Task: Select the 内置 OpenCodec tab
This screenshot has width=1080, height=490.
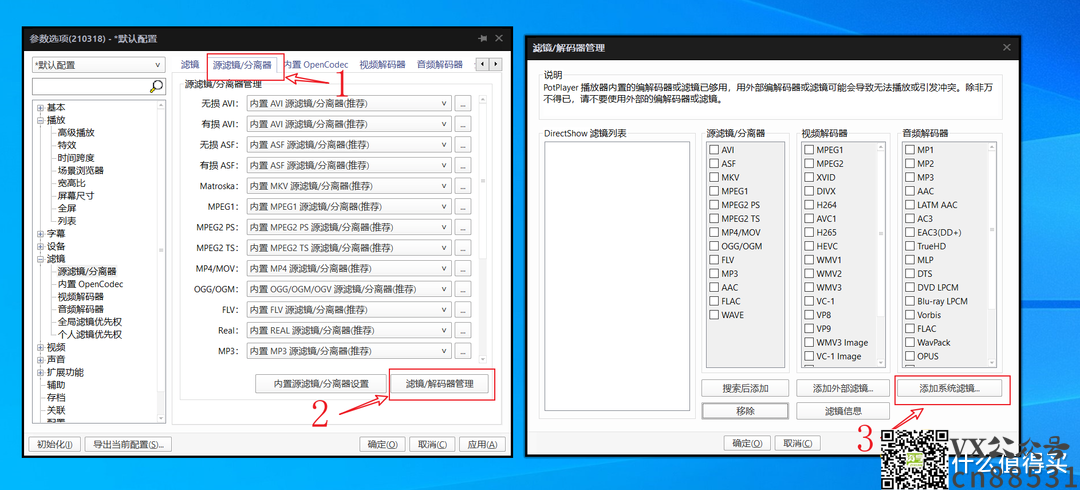Action: pyautogui.click(x=316, y=65)
